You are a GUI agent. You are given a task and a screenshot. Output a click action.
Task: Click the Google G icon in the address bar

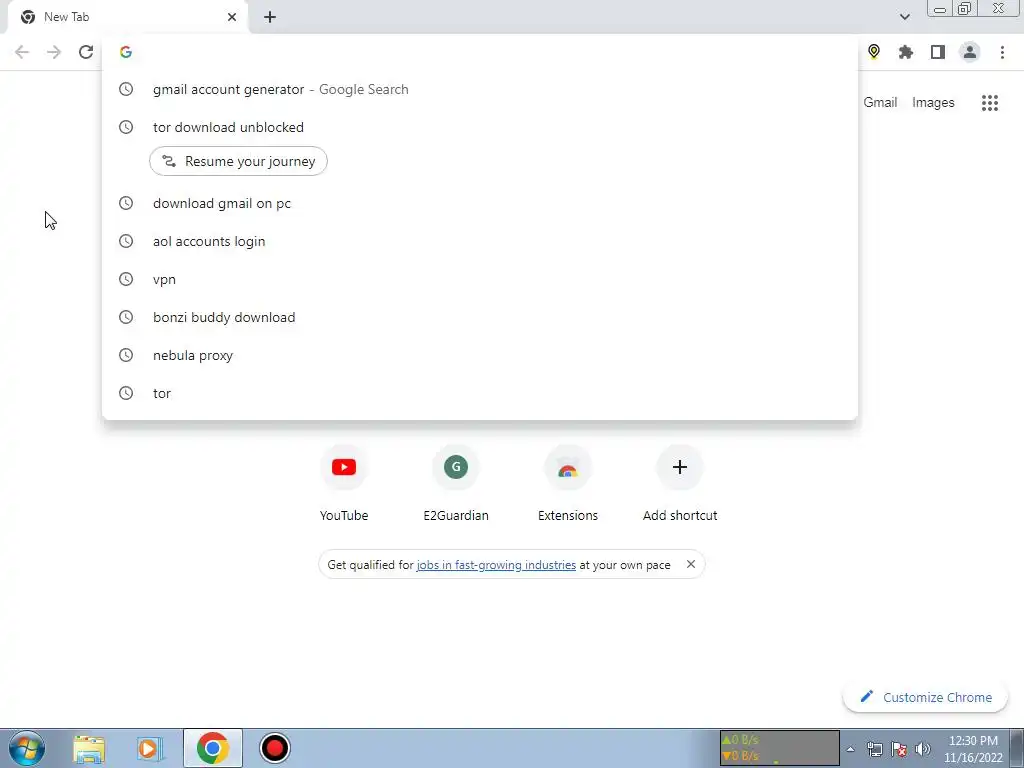click(x=125, y=52)
